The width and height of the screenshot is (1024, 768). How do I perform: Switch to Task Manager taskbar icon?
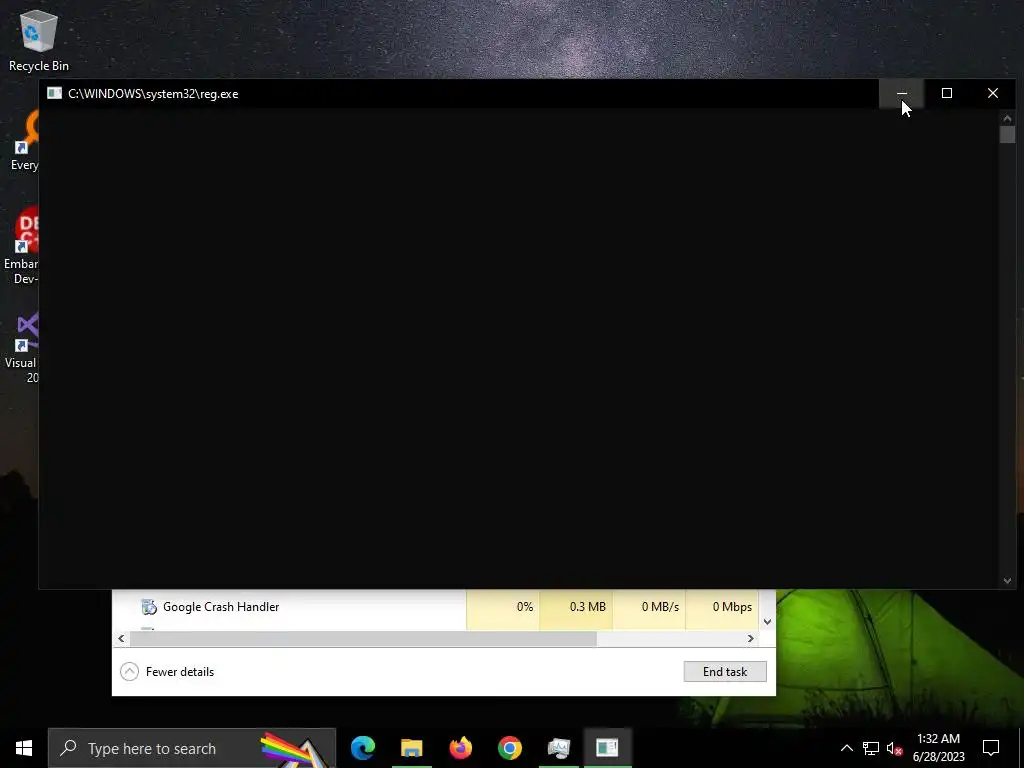tap(558, 748)
